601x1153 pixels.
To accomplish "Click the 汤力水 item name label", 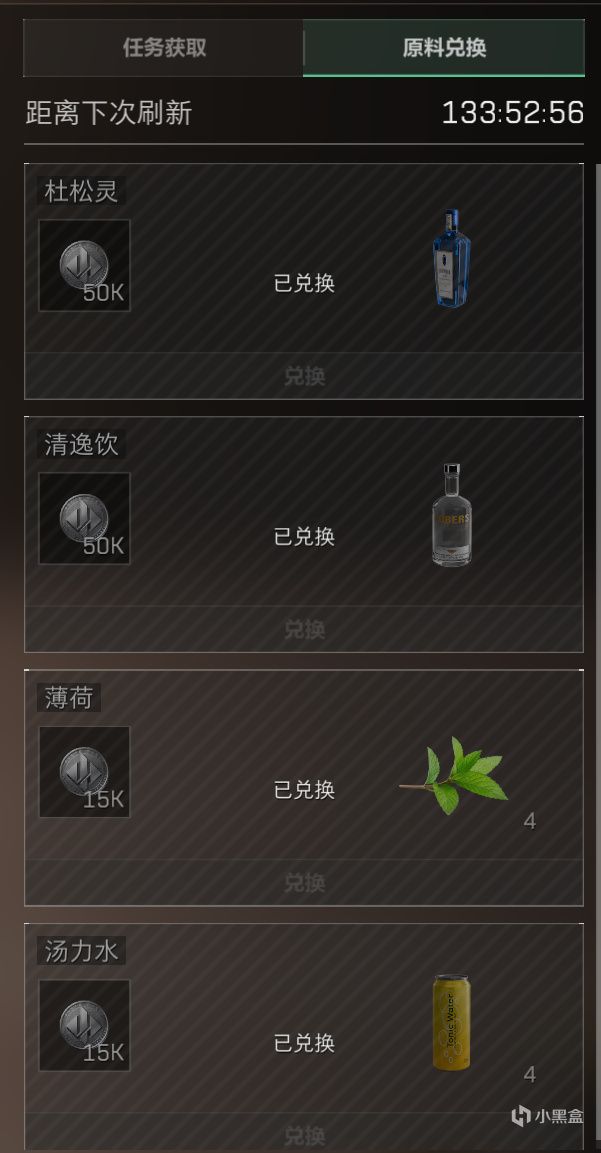I will click(x=81, y=951).
